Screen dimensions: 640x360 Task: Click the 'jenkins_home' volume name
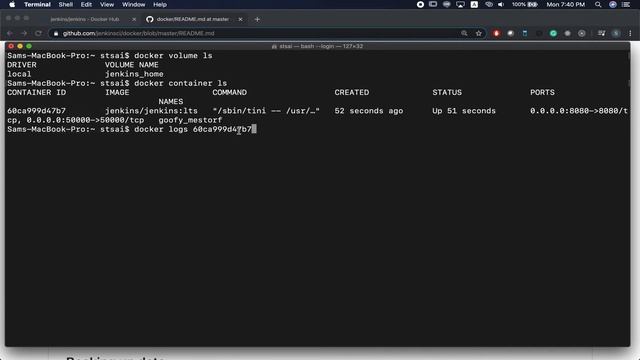[x=134, y=74]
